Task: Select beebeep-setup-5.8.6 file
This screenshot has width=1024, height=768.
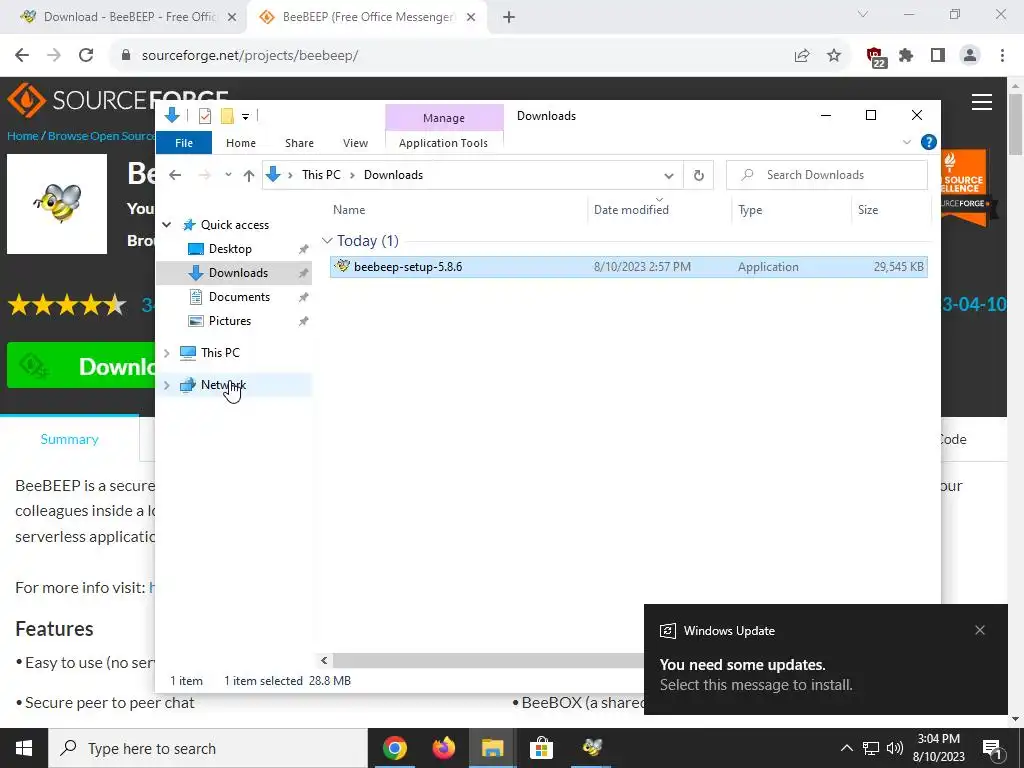Action: 628,266
